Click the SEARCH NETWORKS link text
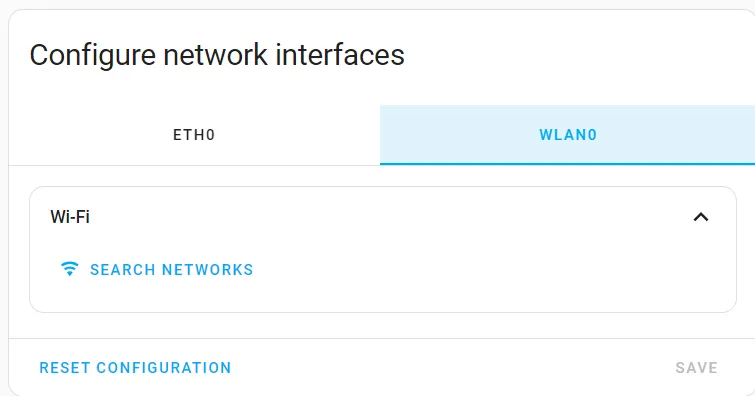The width and height of the screenshot is (755, 396). click(x=171, y=269)
